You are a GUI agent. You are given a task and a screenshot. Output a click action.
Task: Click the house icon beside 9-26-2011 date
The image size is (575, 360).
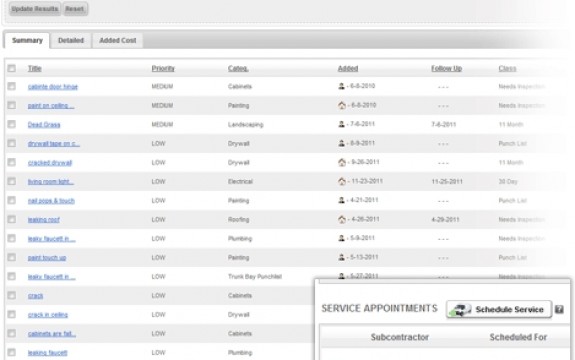pos(342,162)
